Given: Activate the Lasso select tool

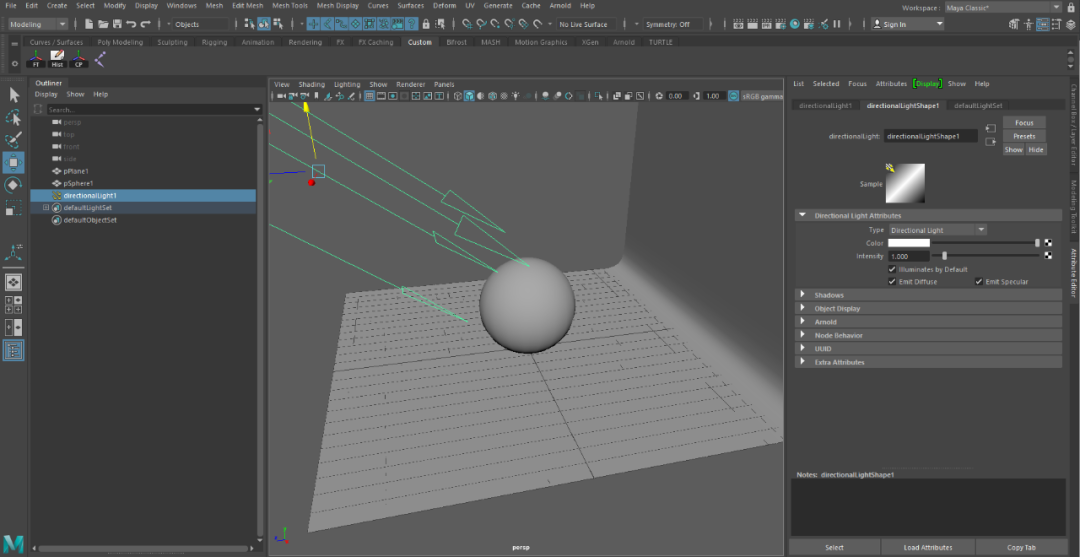Looking at the screenshot, I should 14,118.
